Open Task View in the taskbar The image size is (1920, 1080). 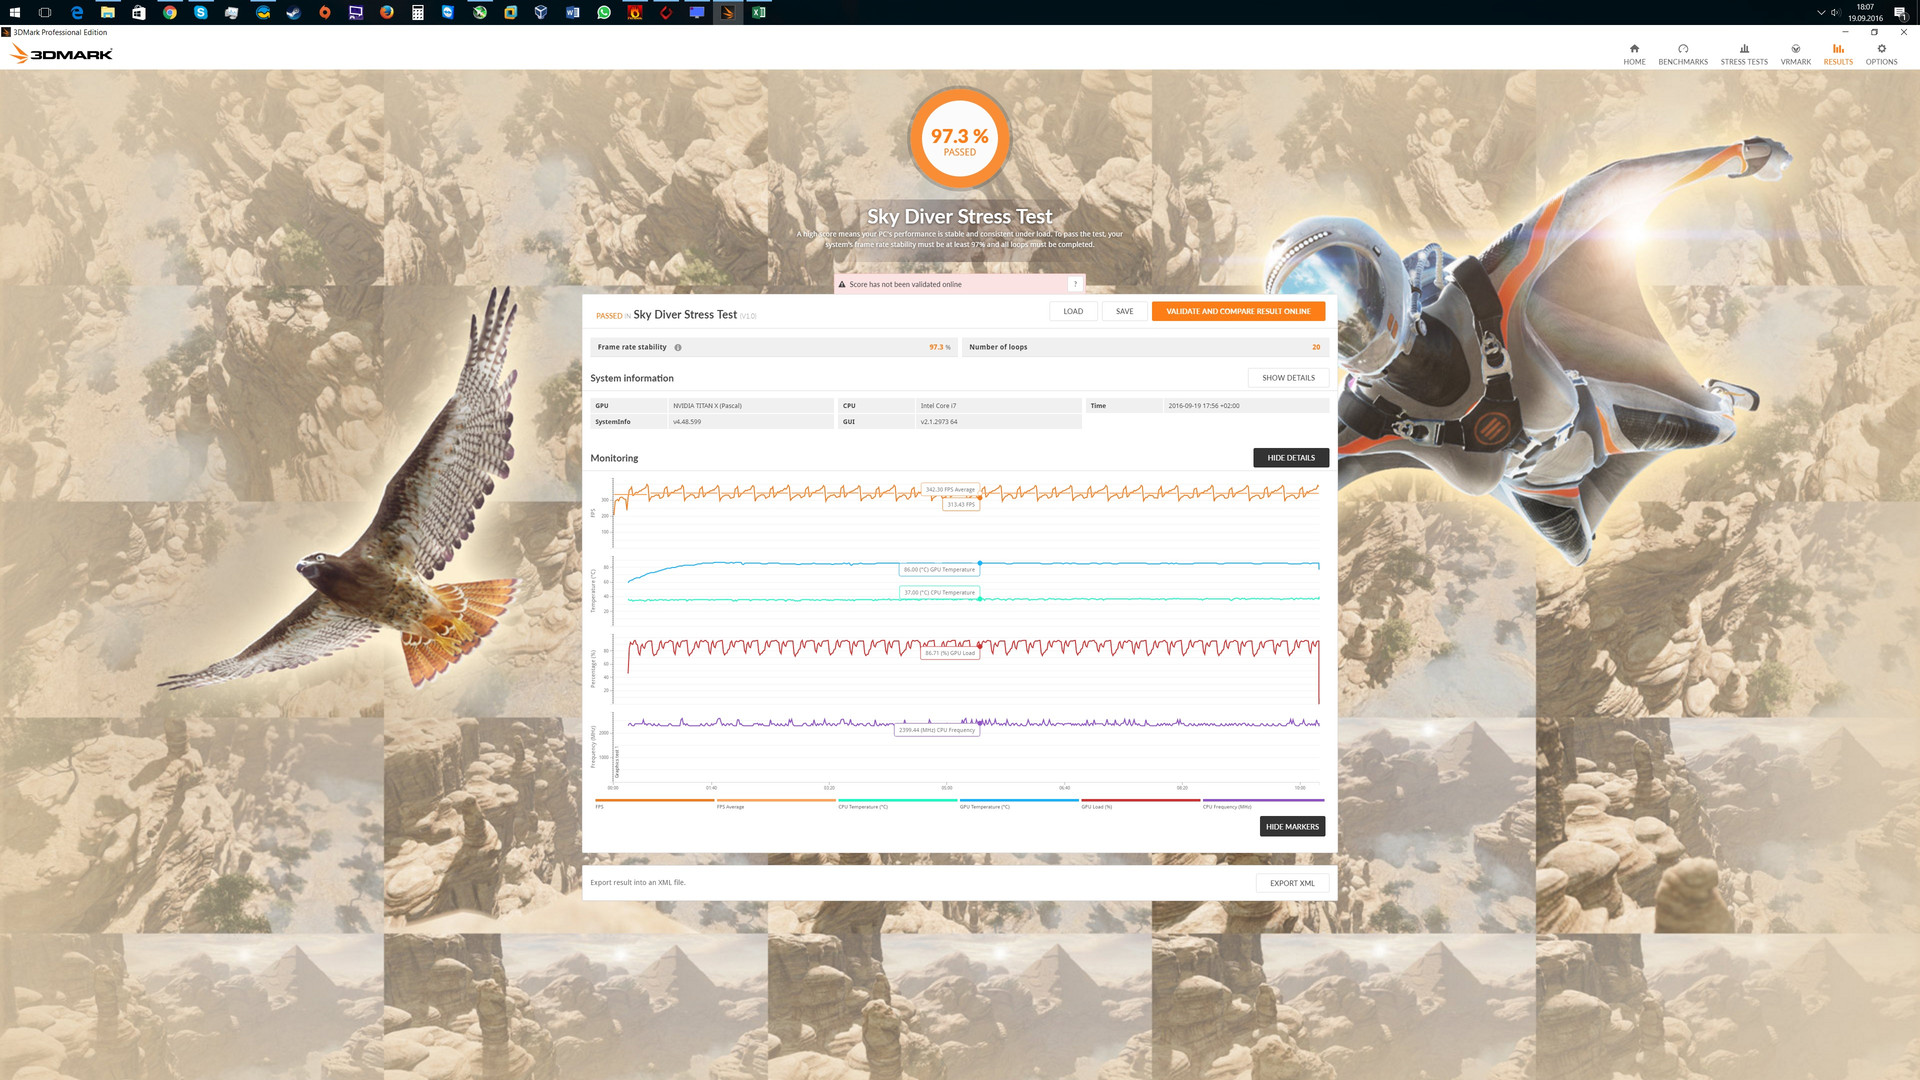[45, 12]
